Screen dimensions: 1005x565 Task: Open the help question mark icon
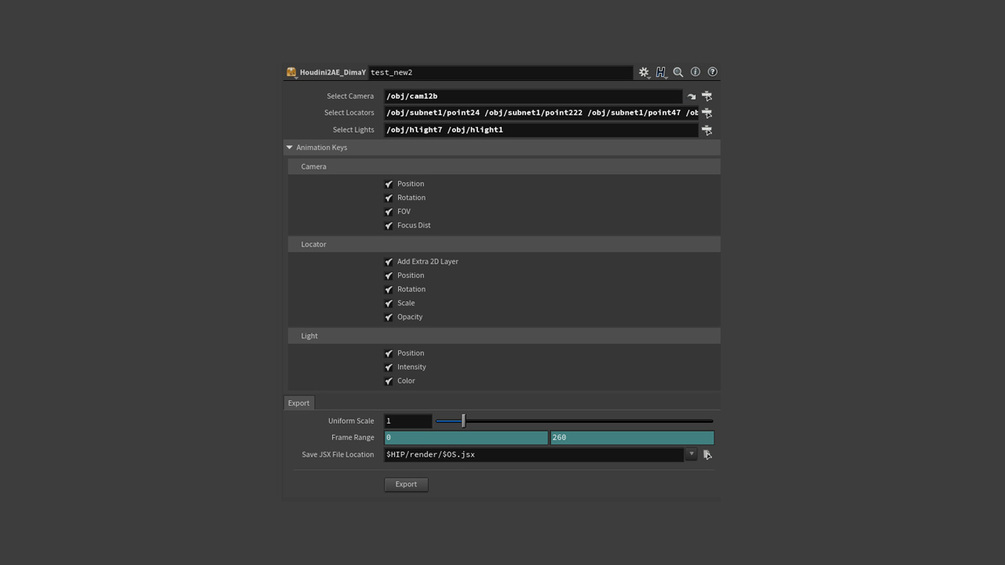click(712, 72)
